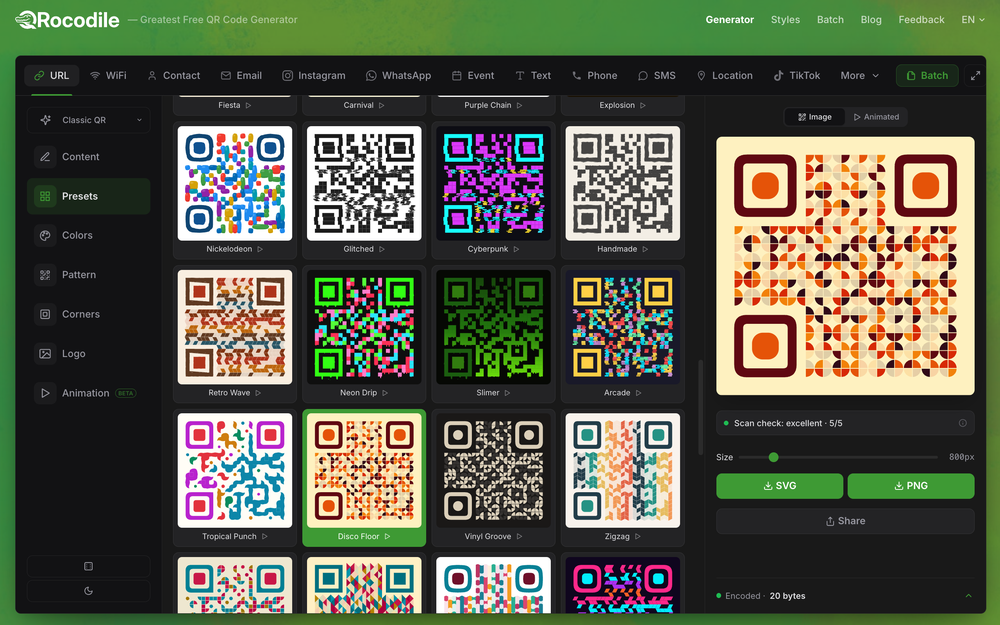This screenshot has width=1000, height=625.
Task: Play animation preview for Disco Floor preset
Action: point(387,536)
